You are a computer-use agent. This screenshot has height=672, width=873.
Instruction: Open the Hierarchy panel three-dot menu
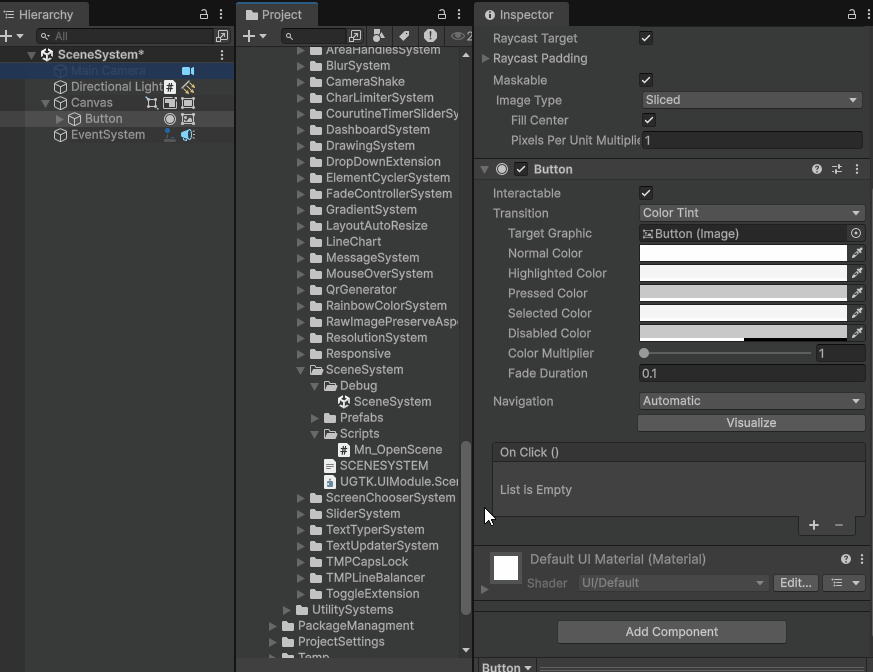[221, 14]
